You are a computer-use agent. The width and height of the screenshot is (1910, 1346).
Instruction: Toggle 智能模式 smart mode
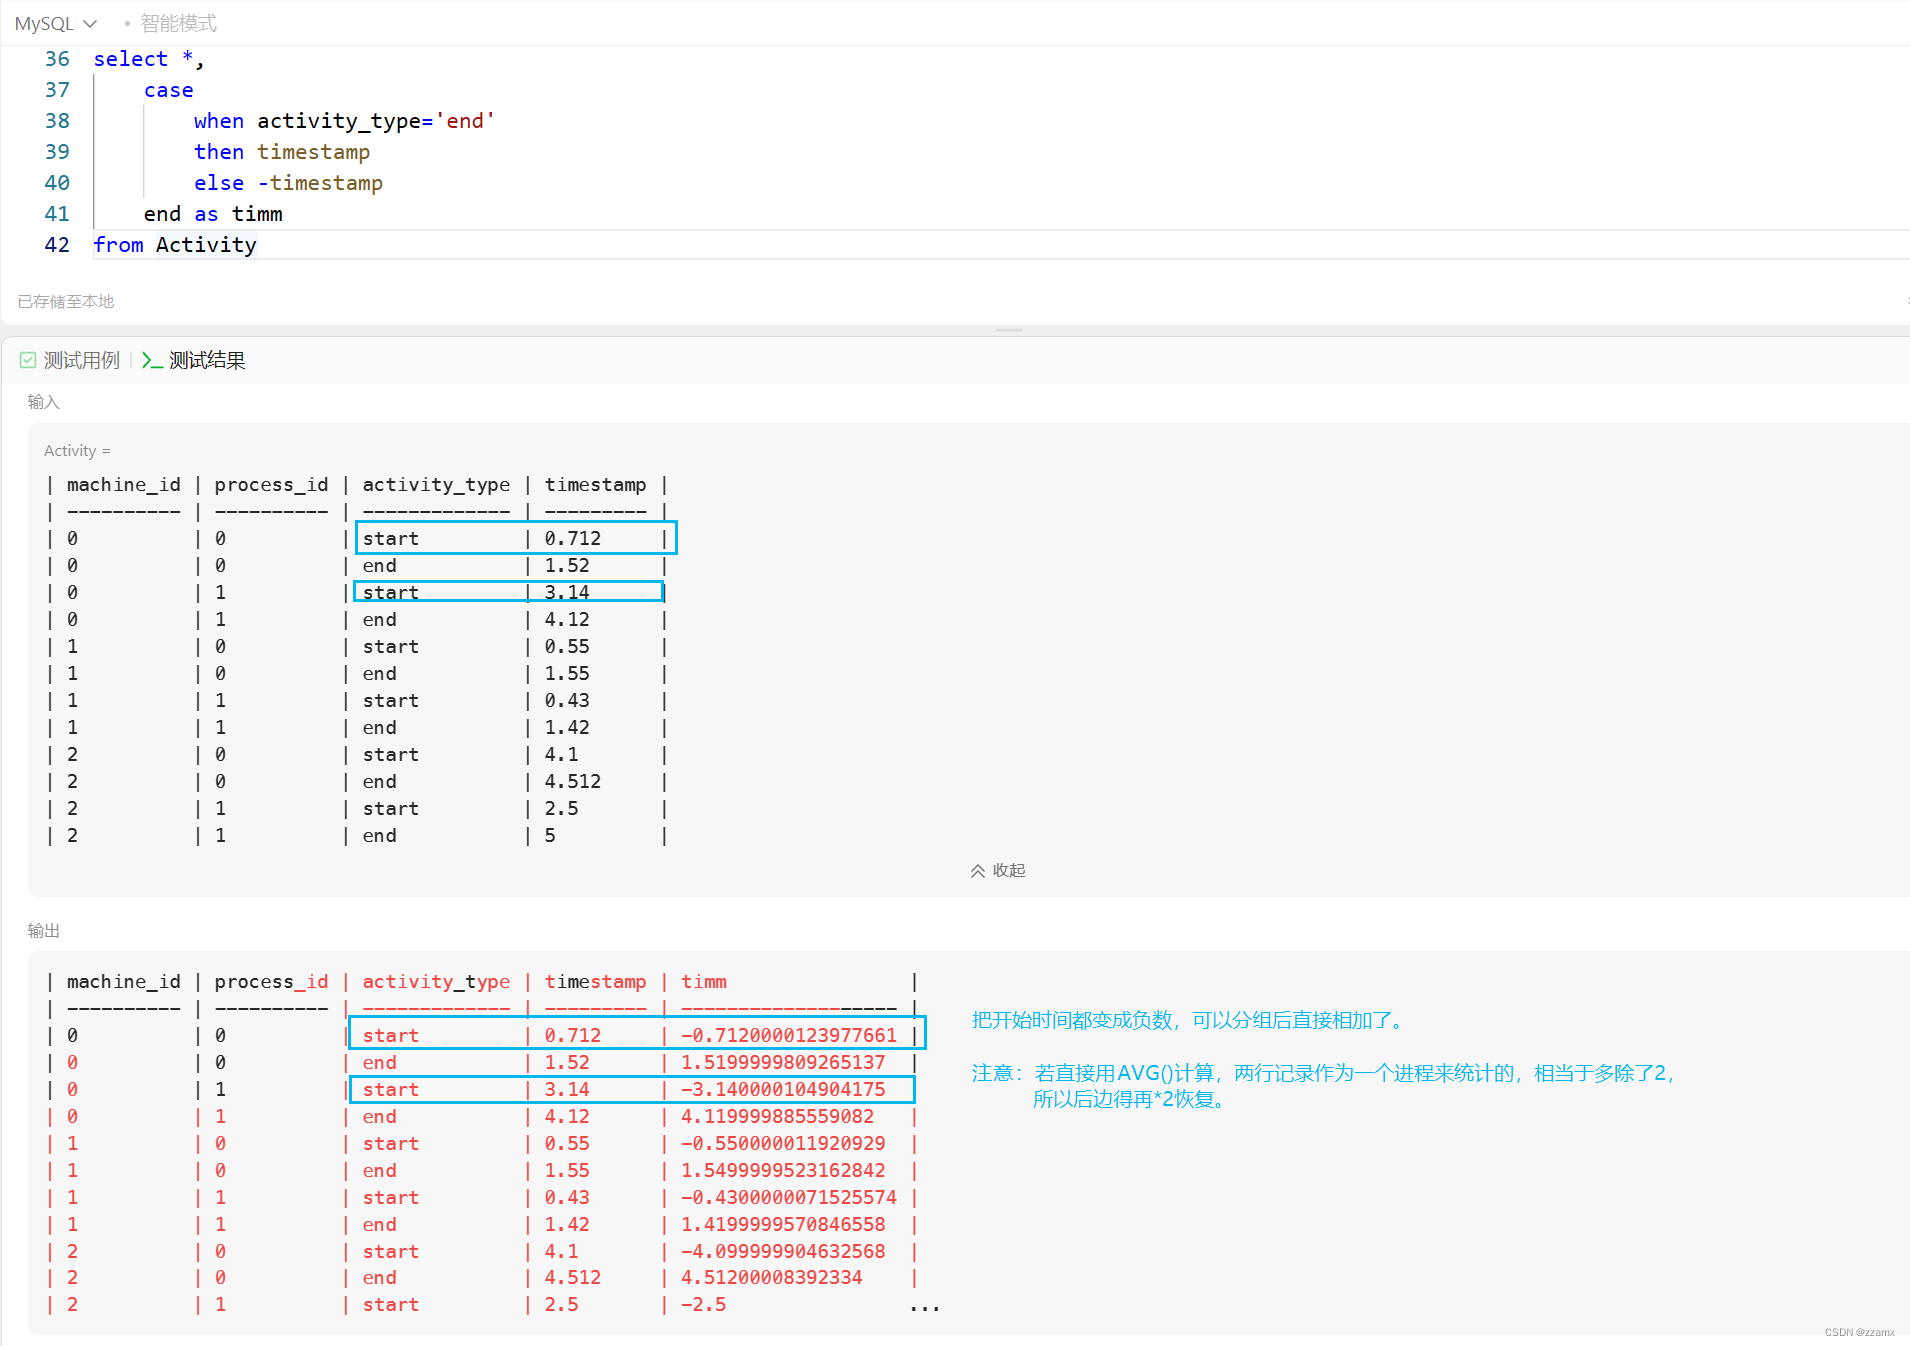(178, 23)
